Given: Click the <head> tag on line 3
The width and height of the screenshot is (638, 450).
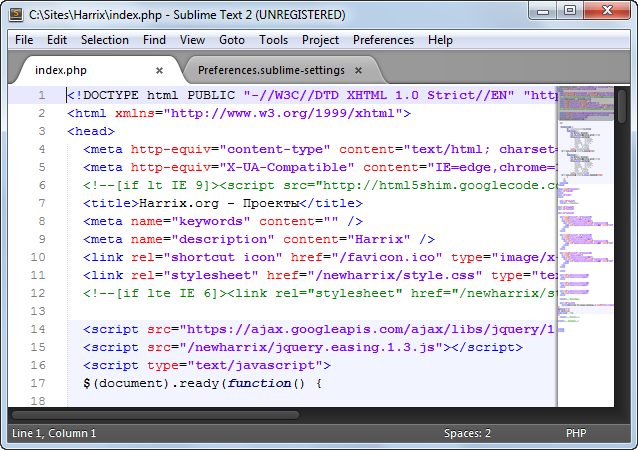Looking at the screenshot, I should click(91, 131).
